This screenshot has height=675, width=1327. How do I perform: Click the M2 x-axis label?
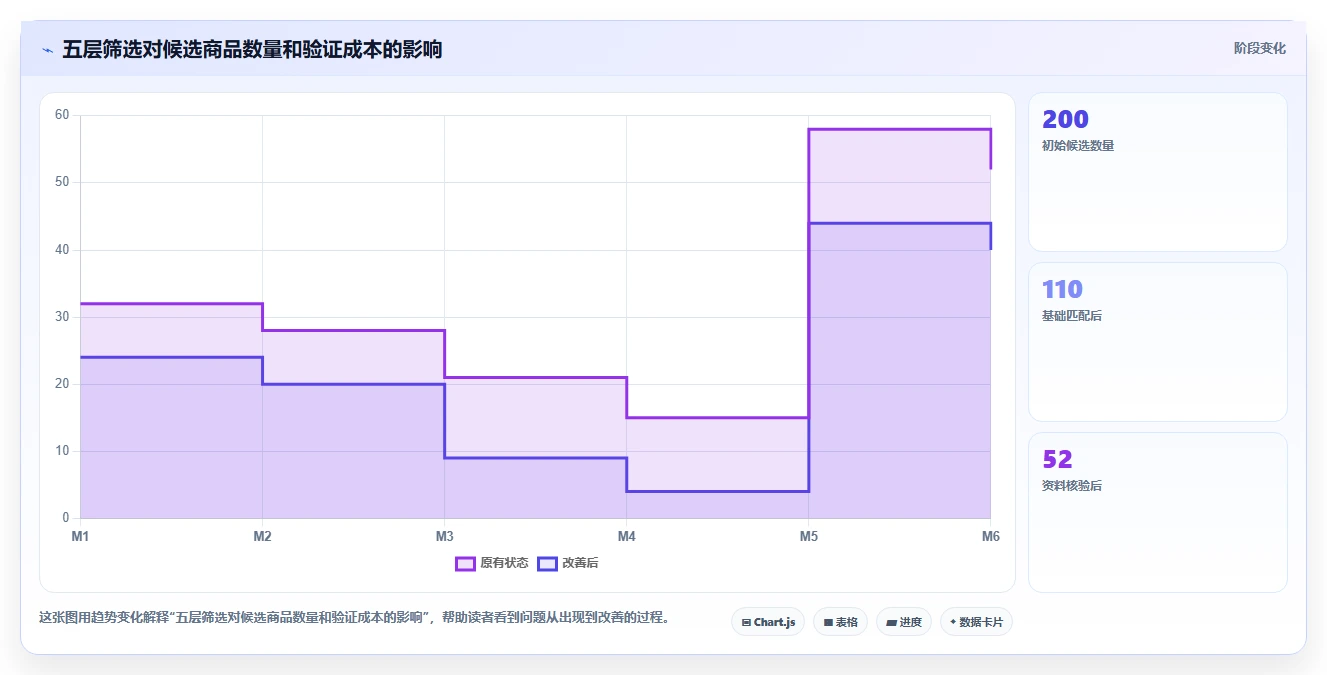coord(262,537)
